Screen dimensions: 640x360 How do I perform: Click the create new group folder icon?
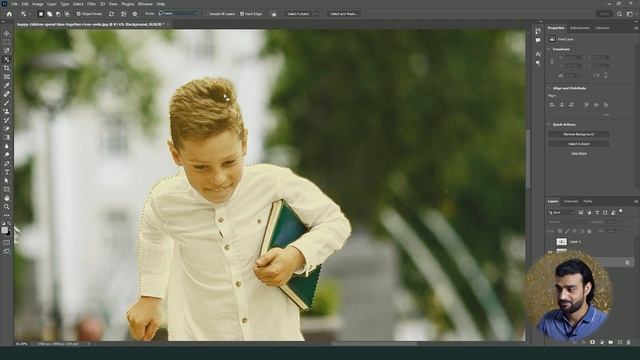pos(611,342)
